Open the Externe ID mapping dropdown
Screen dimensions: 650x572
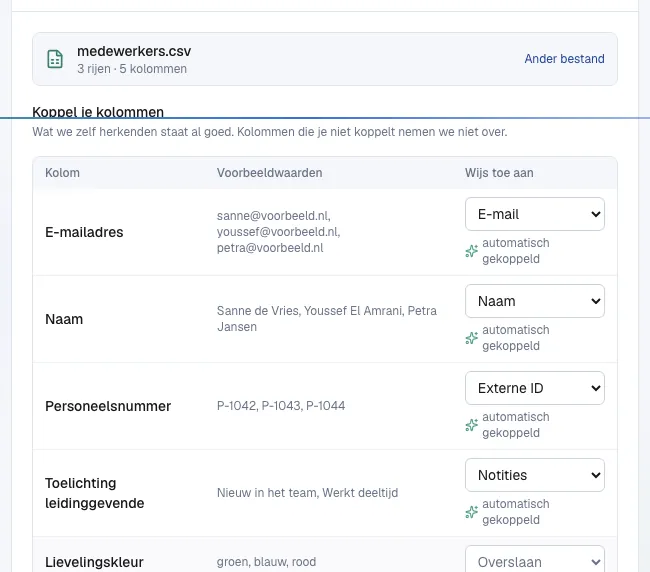[x=535, y=388]
